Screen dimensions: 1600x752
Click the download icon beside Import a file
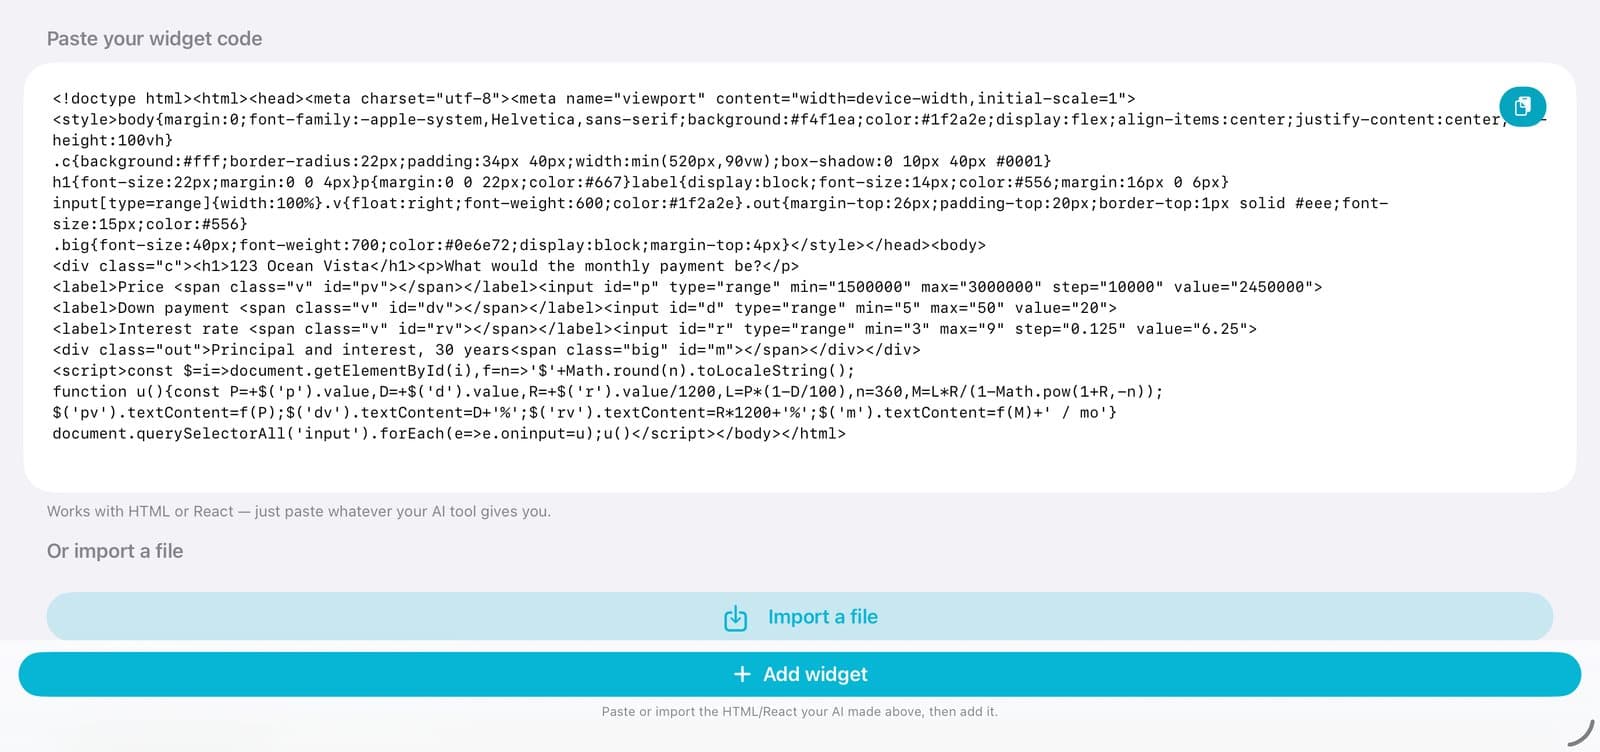click(735, 618)
